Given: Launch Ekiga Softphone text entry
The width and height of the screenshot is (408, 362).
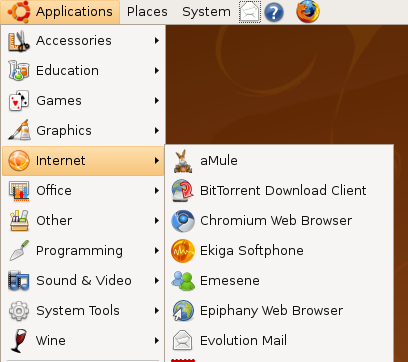Looking at the screenshot, I should click(252, 251).
